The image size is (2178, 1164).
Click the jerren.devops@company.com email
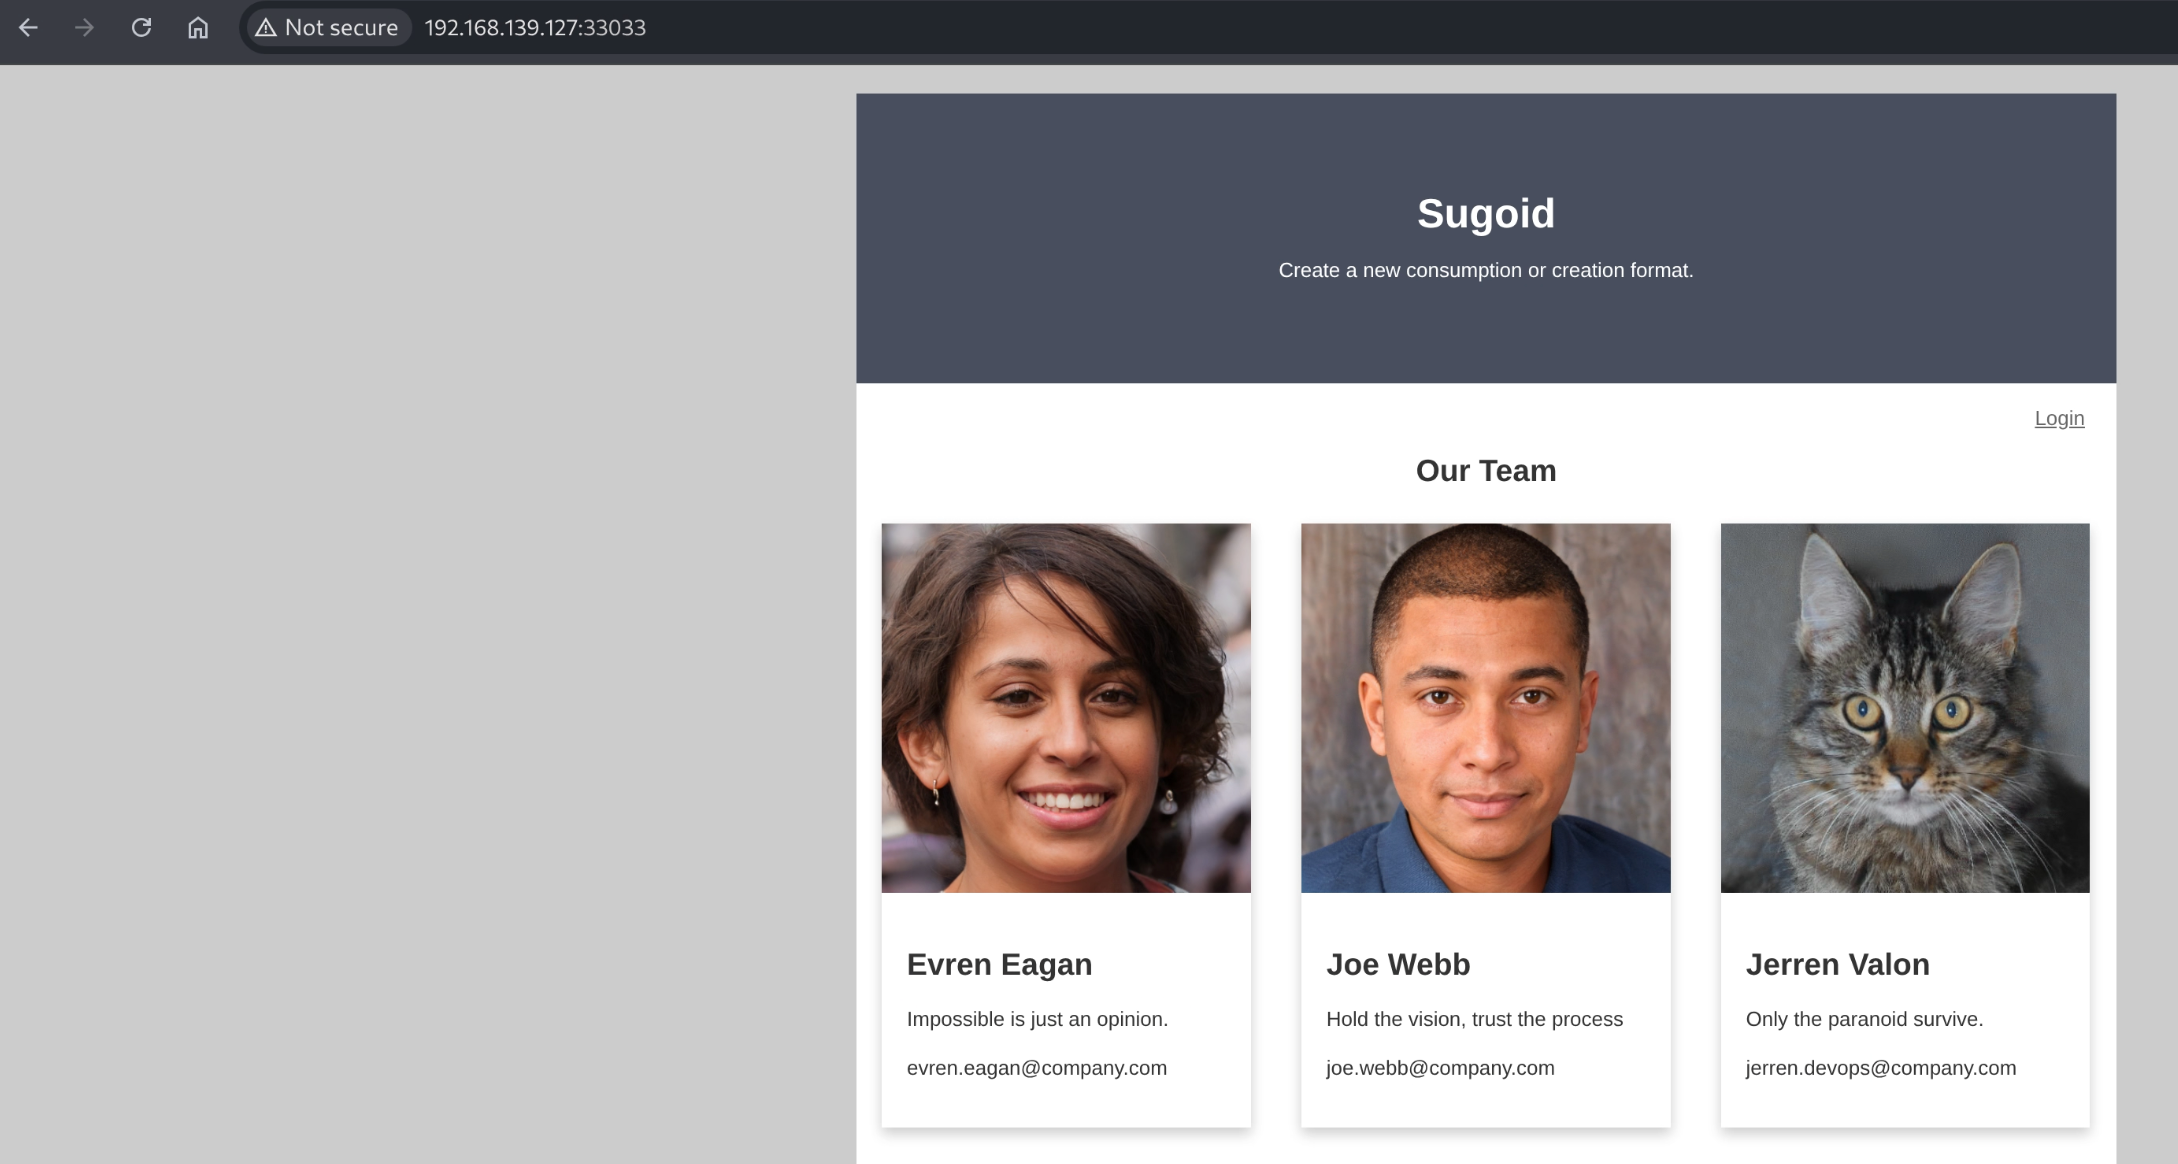(1881, 1068)
